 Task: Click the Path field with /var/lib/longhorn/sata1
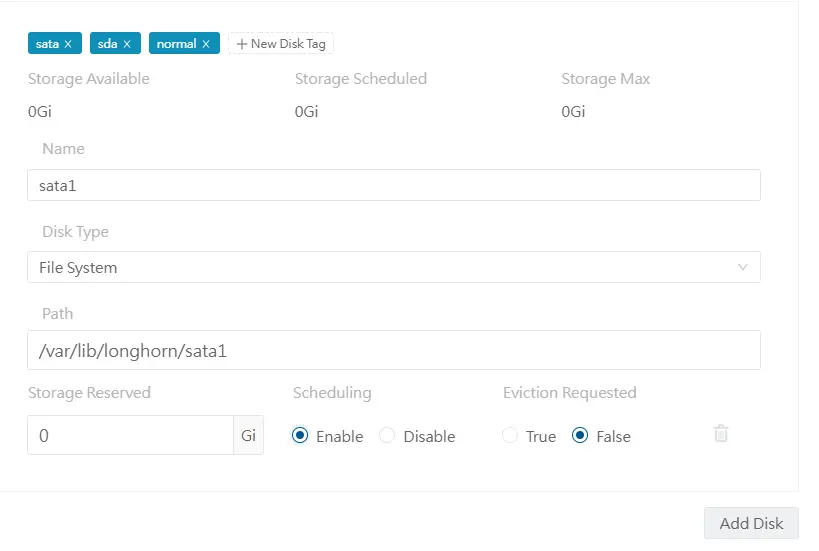click(x=393, y=351)
